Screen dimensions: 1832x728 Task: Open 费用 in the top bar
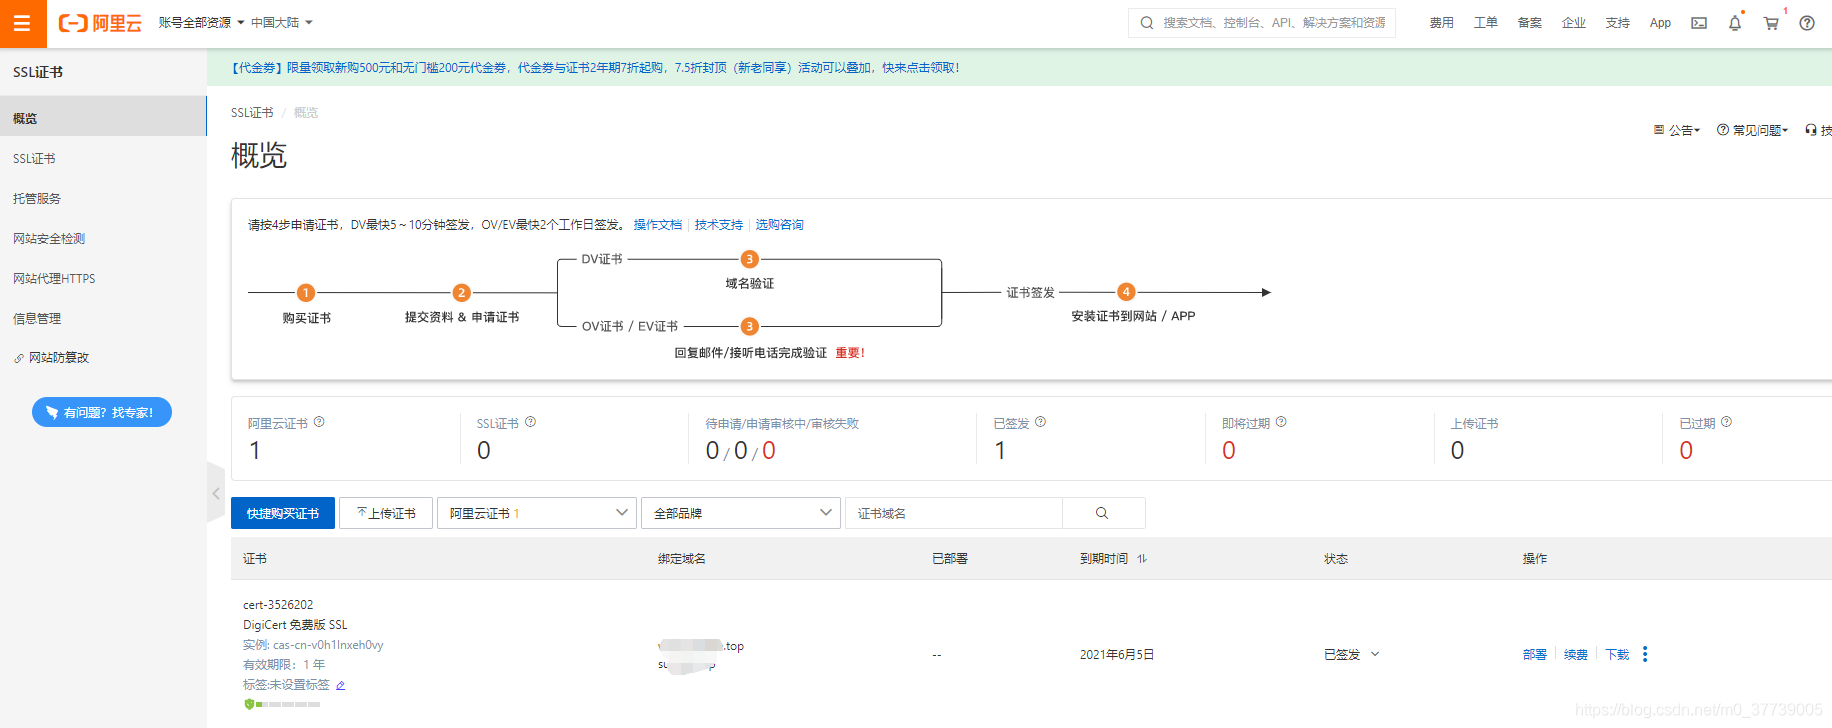[x=1441, y=23]
